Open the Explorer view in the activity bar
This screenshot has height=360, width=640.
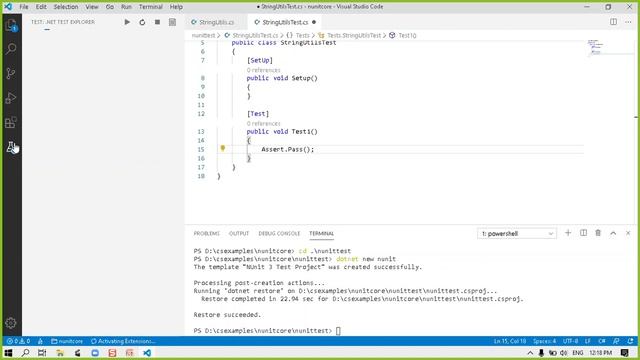point(11,25)
